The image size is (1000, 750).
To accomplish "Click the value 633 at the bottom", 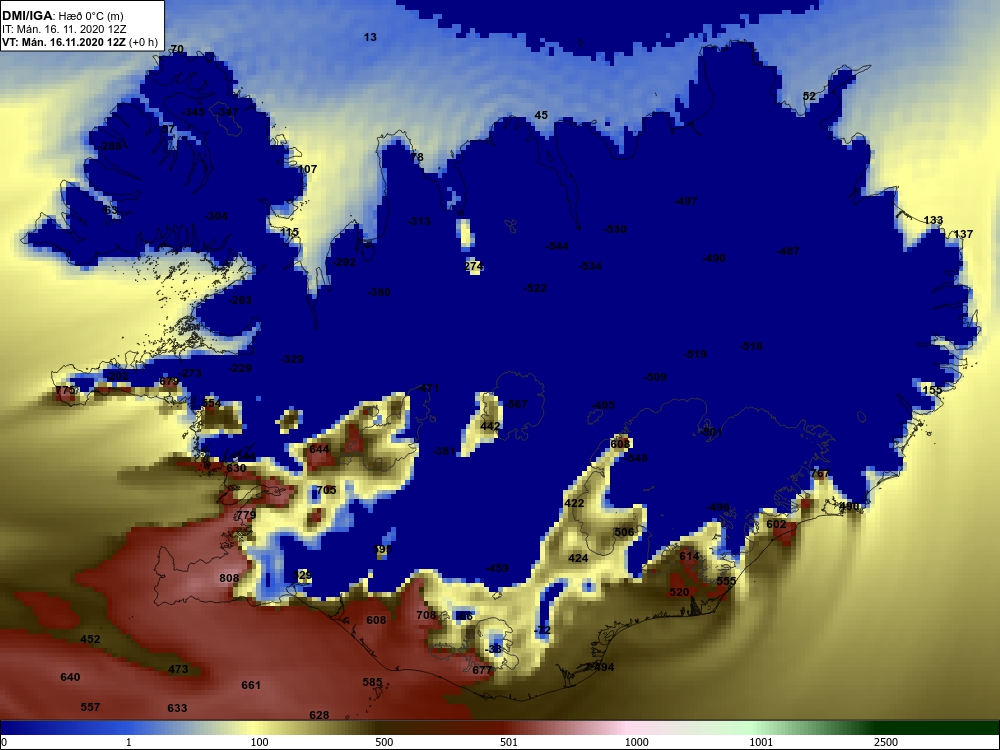I will click(x=177, y=708).
